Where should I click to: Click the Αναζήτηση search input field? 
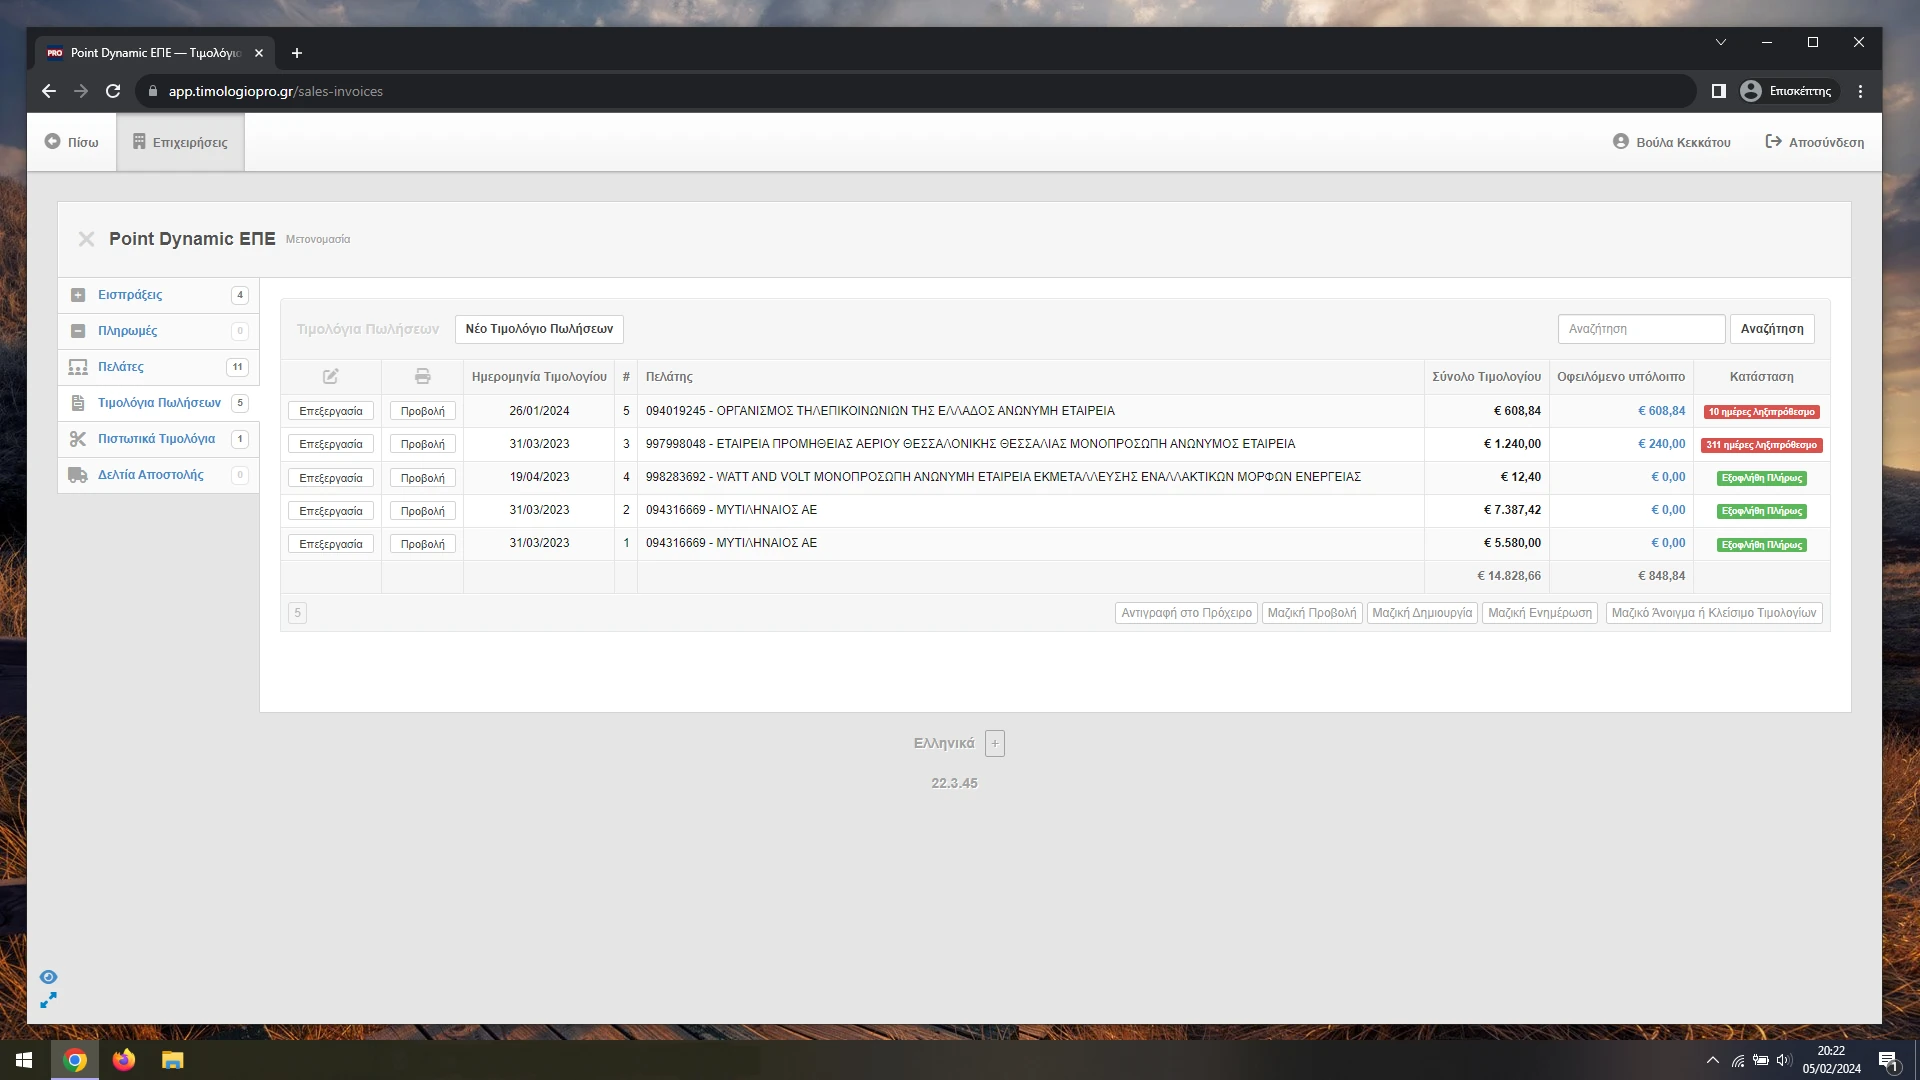point(1641,329)
